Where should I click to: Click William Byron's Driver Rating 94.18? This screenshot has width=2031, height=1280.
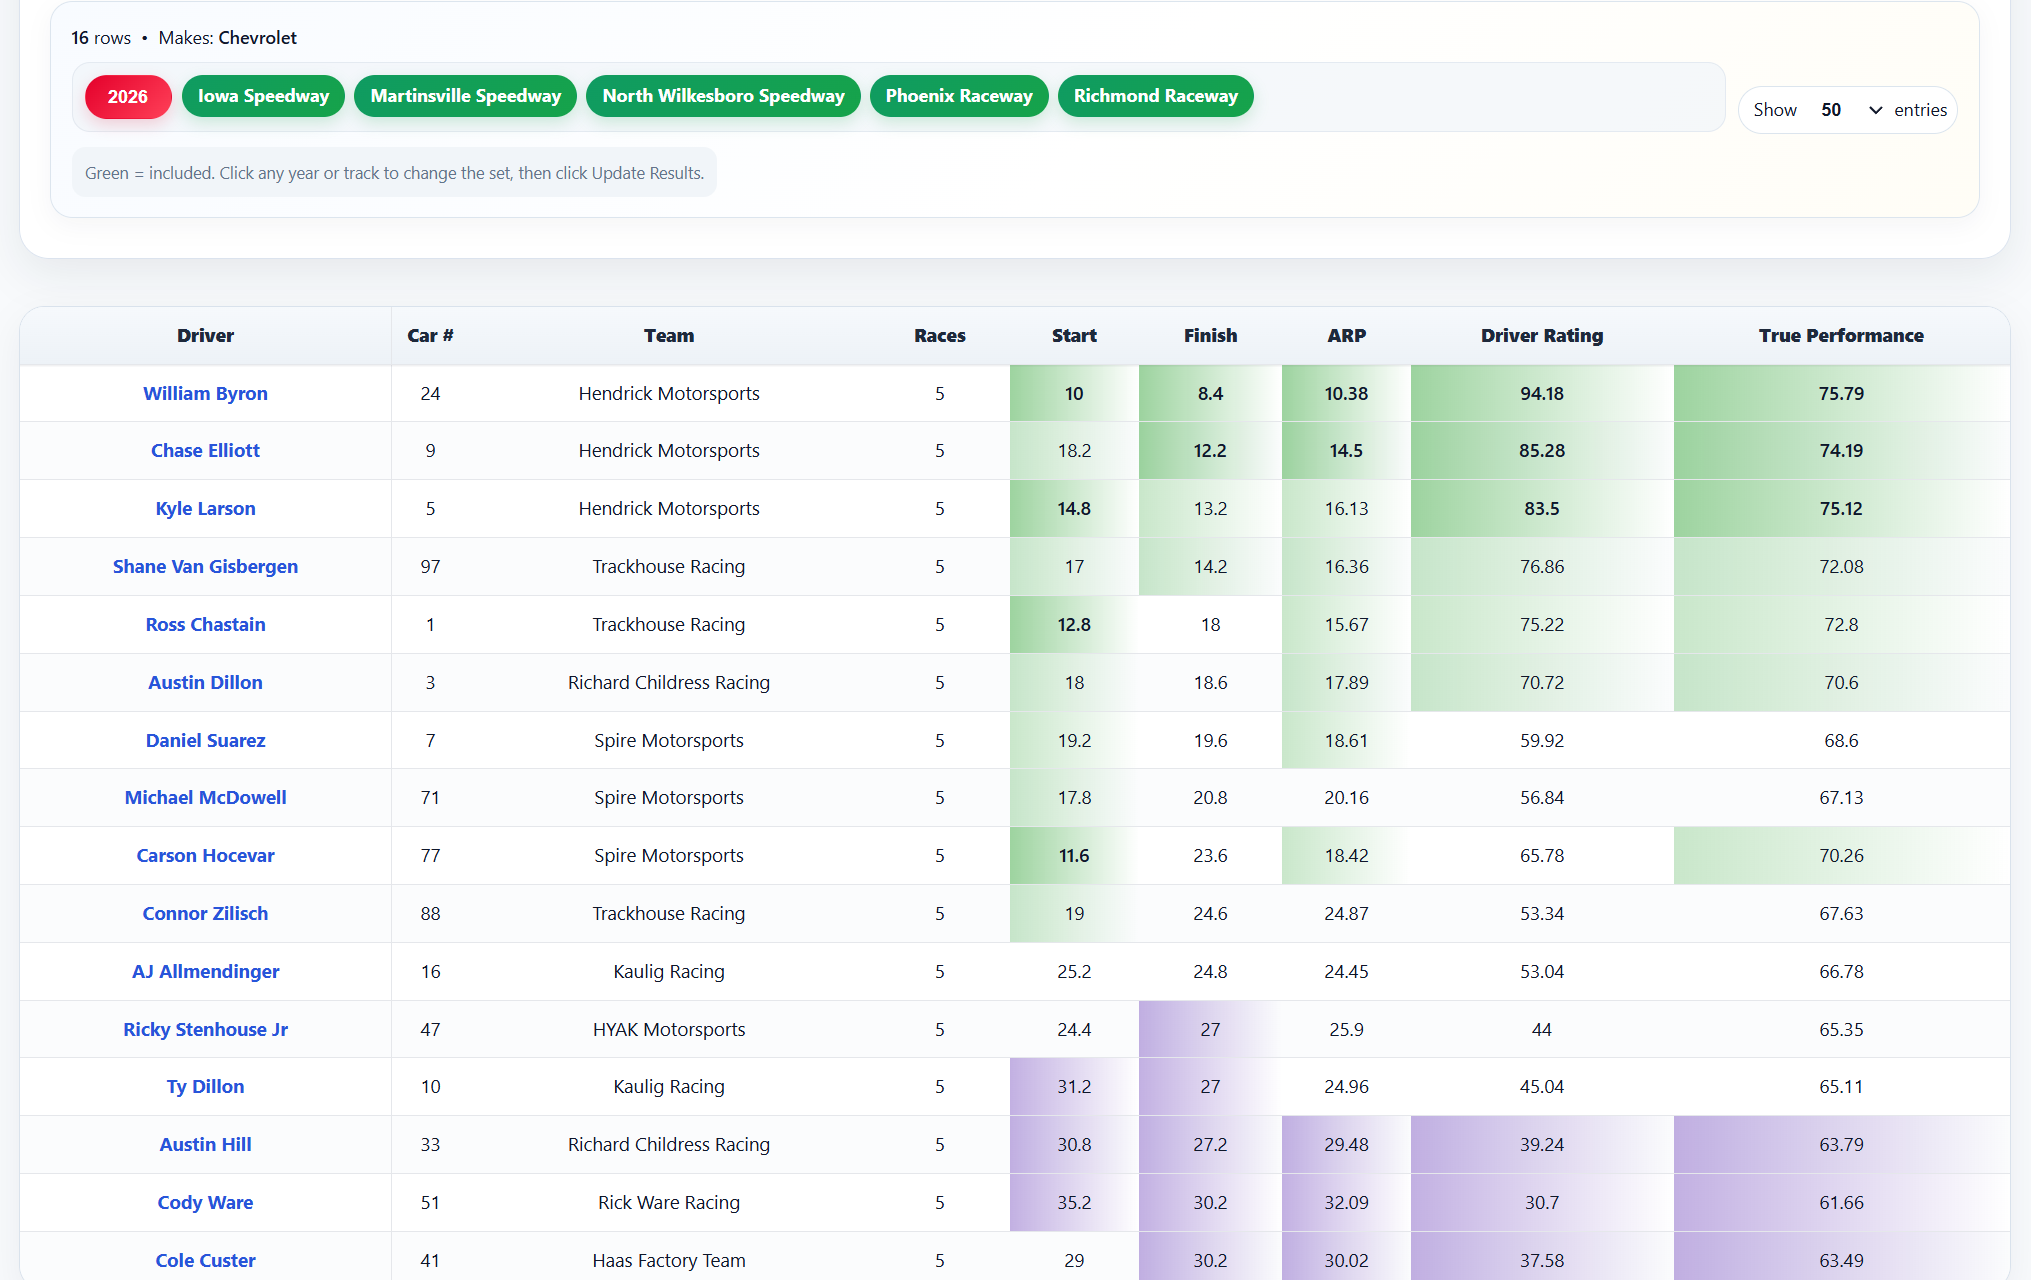click(x=1542, y=394)
